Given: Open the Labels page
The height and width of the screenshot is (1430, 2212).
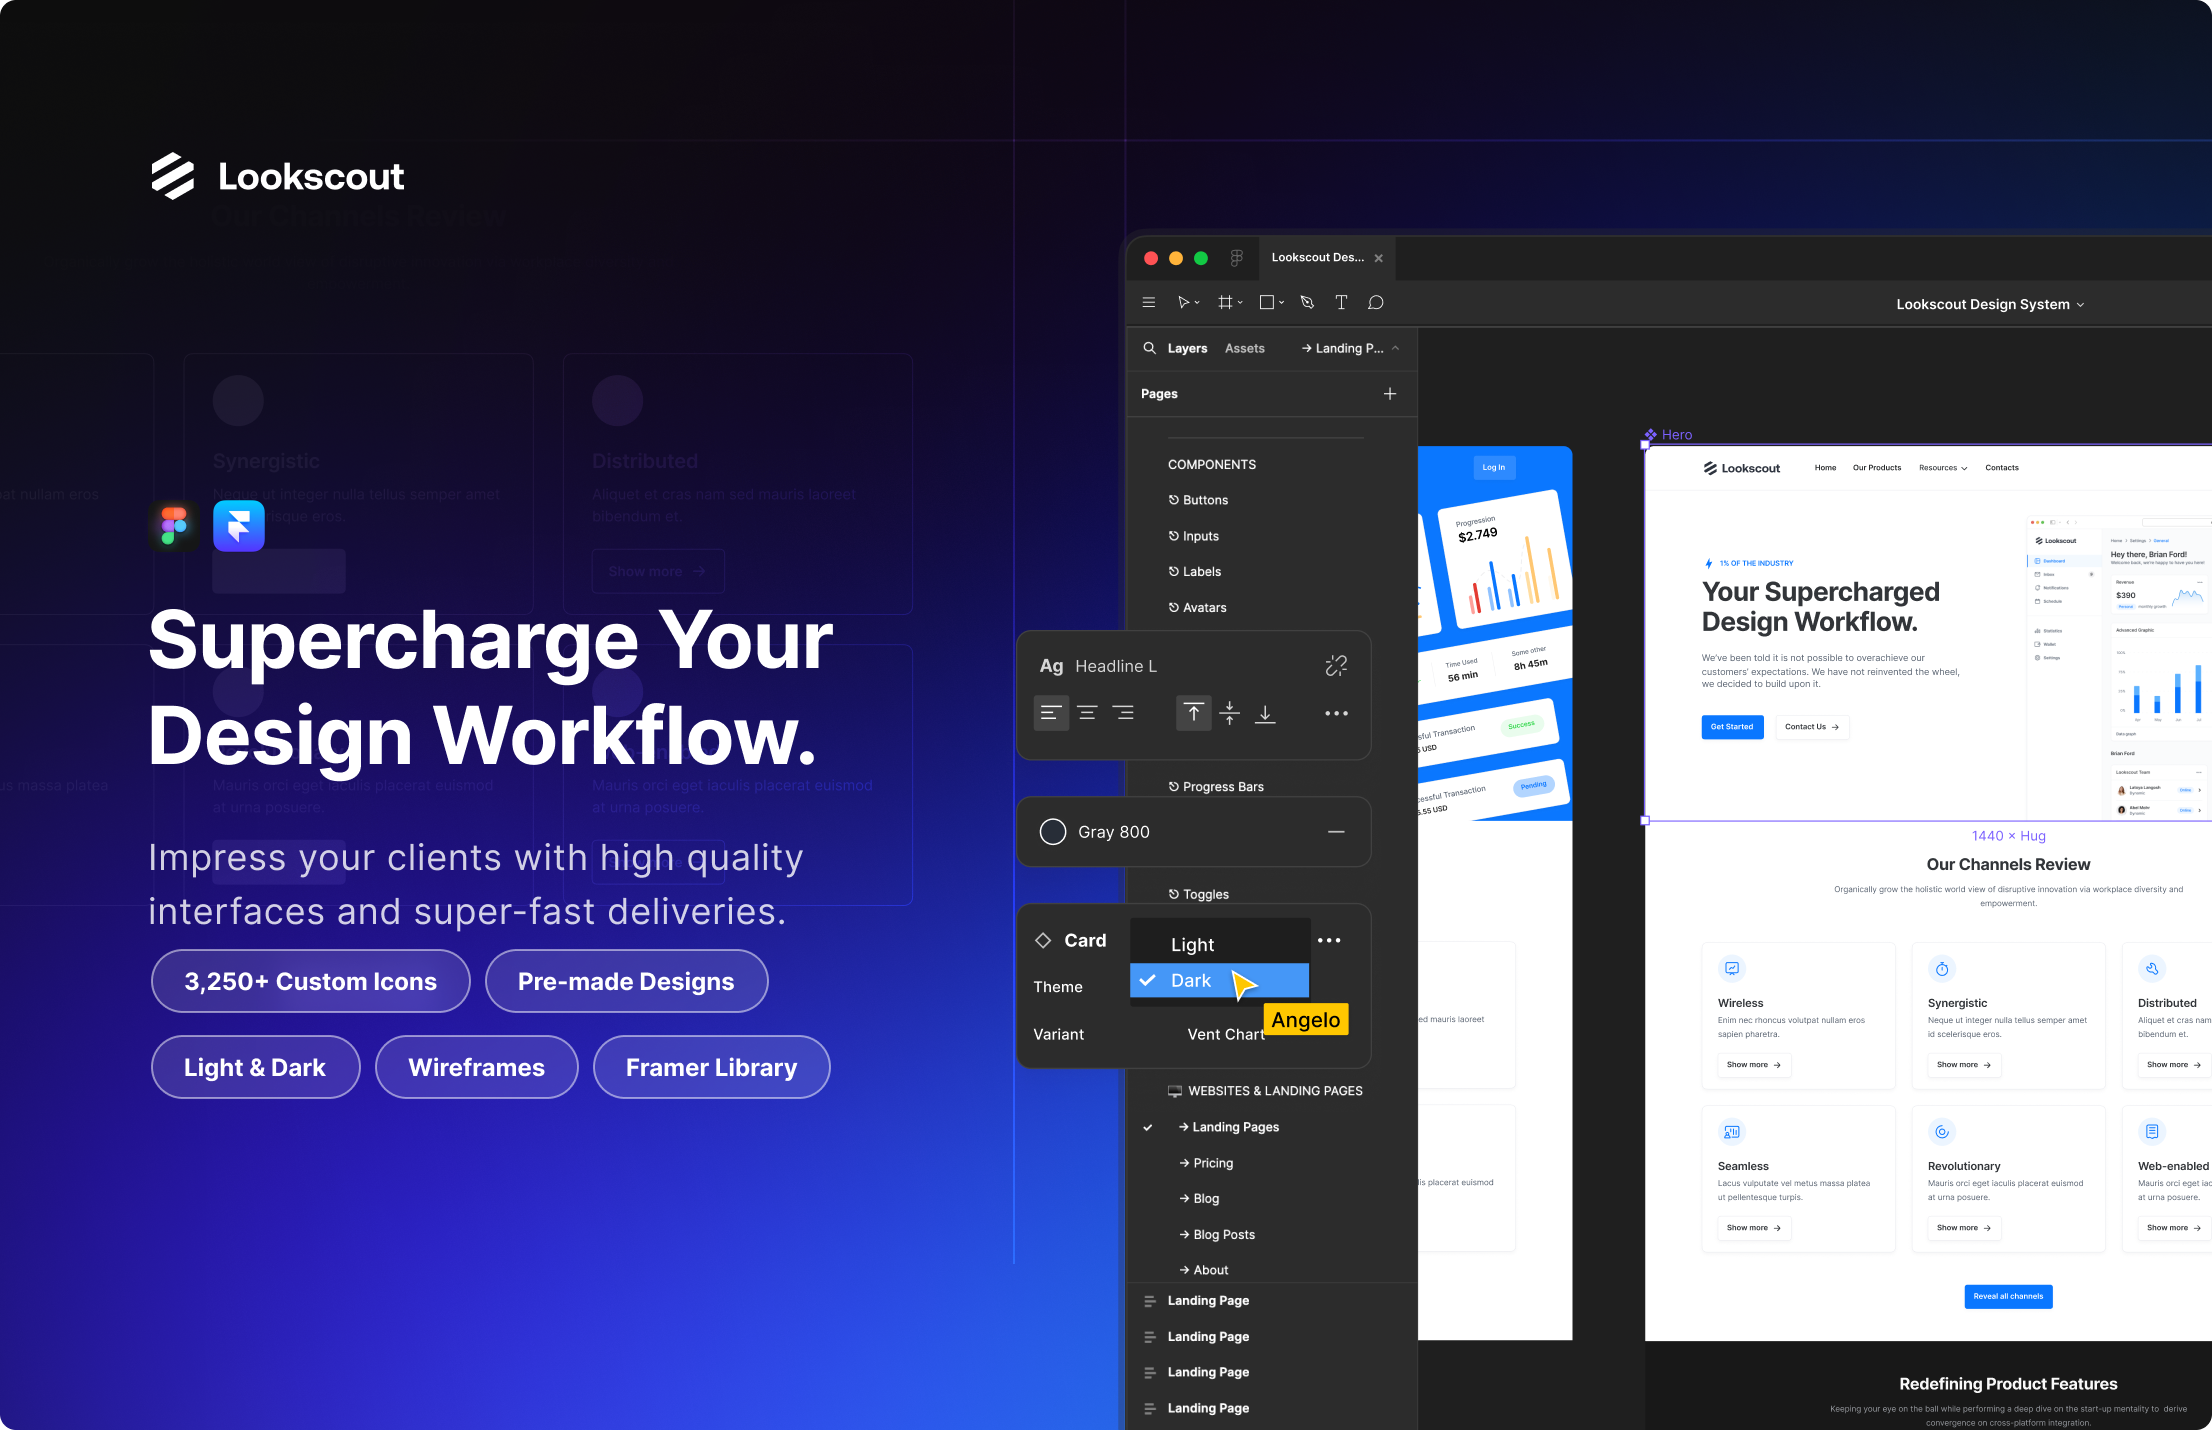Looking at the screenshot, I should click(x=1195, y=572).
